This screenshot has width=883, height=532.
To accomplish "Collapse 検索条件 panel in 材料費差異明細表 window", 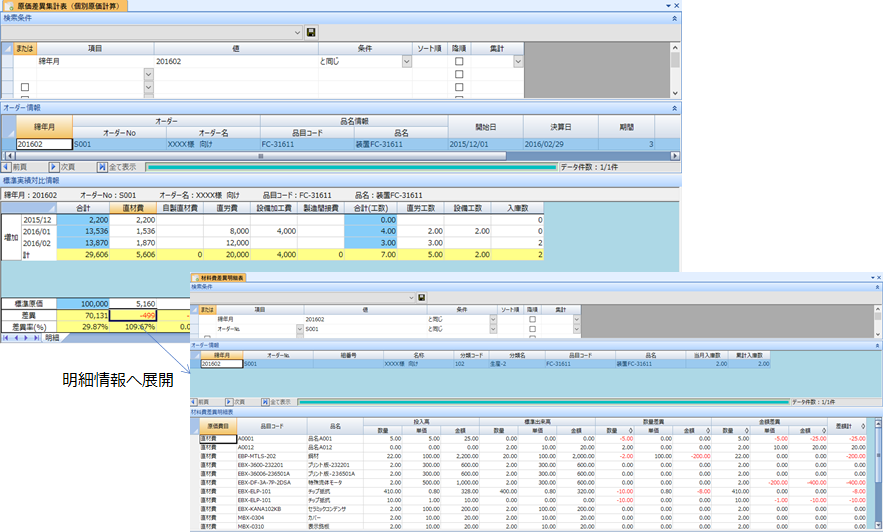I will [x=877, y=287].
